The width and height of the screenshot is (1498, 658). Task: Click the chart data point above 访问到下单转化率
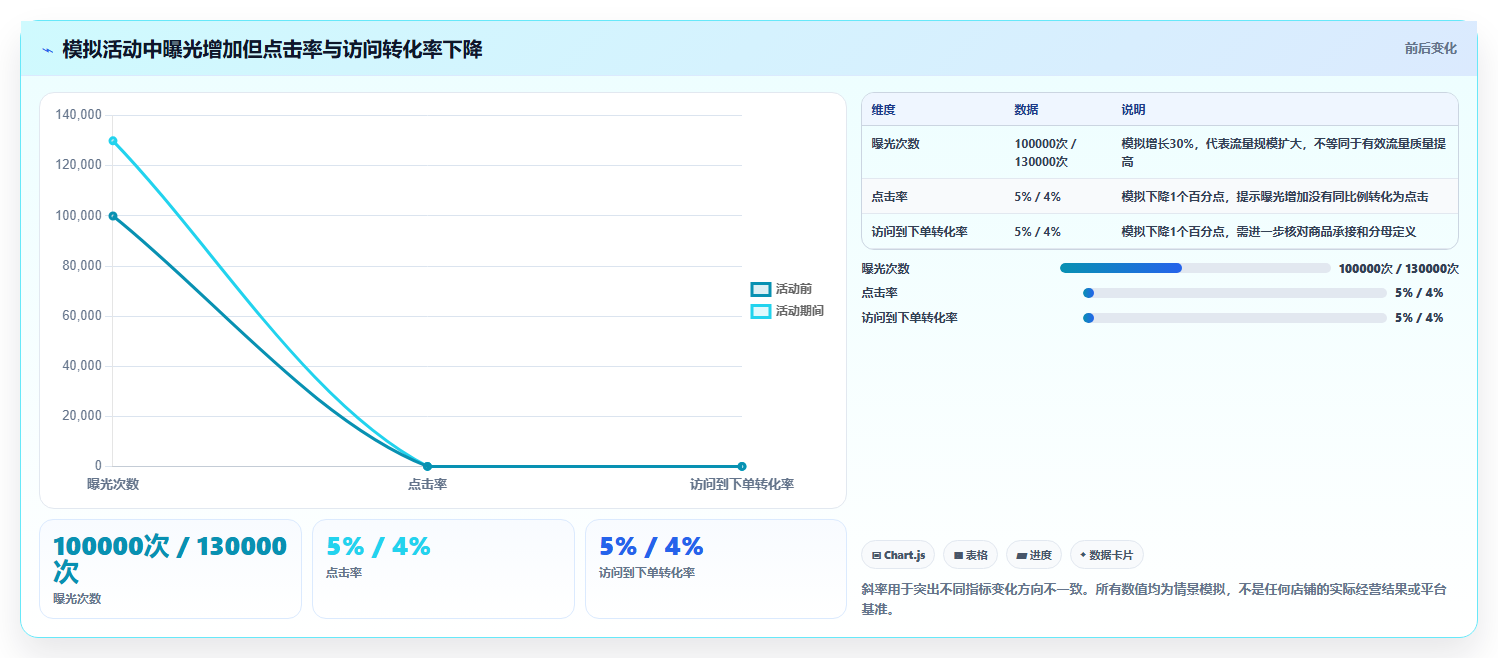[x=742, y=466]
